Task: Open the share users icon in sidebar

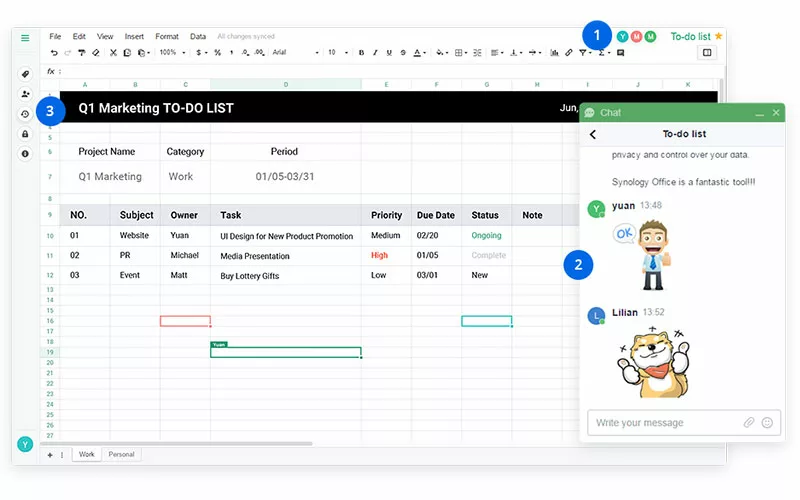Action: [x=25, y=94]
